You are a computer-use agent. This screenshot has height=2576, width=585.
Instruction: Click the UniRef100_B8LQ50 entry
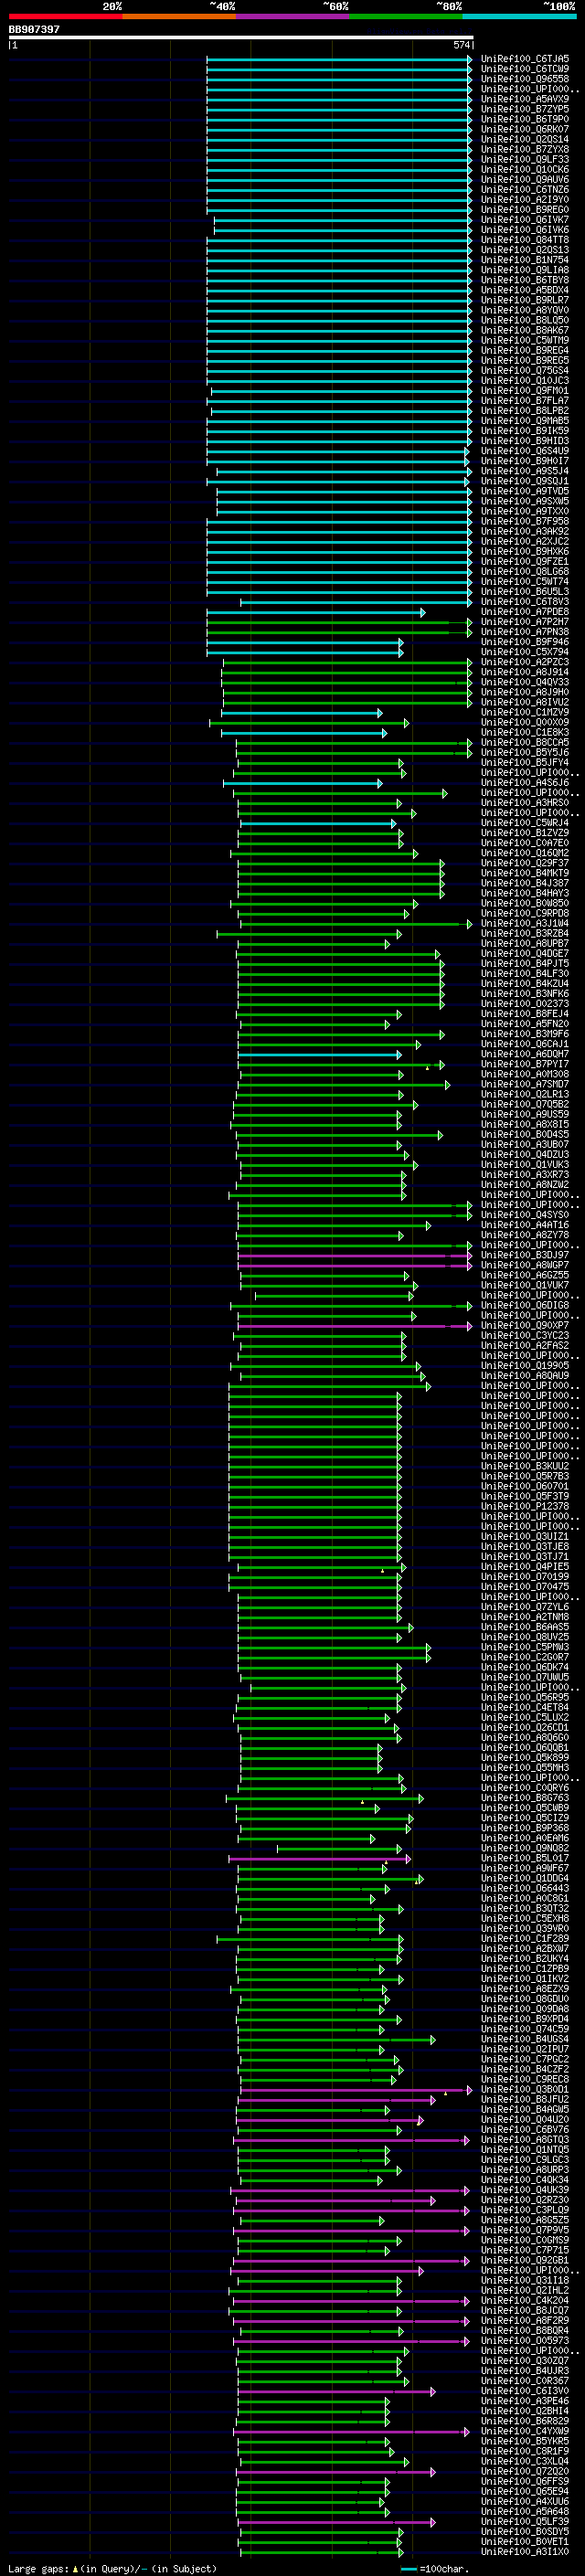[x=524, y=320]
